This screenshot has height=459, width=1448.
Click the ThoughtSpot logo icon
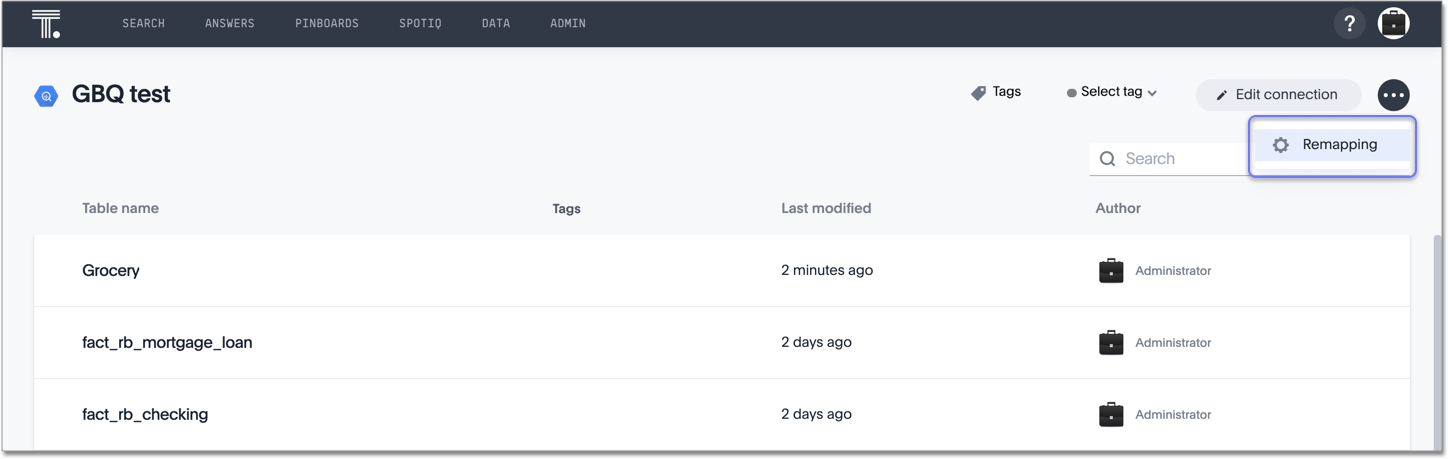[46, 23]
